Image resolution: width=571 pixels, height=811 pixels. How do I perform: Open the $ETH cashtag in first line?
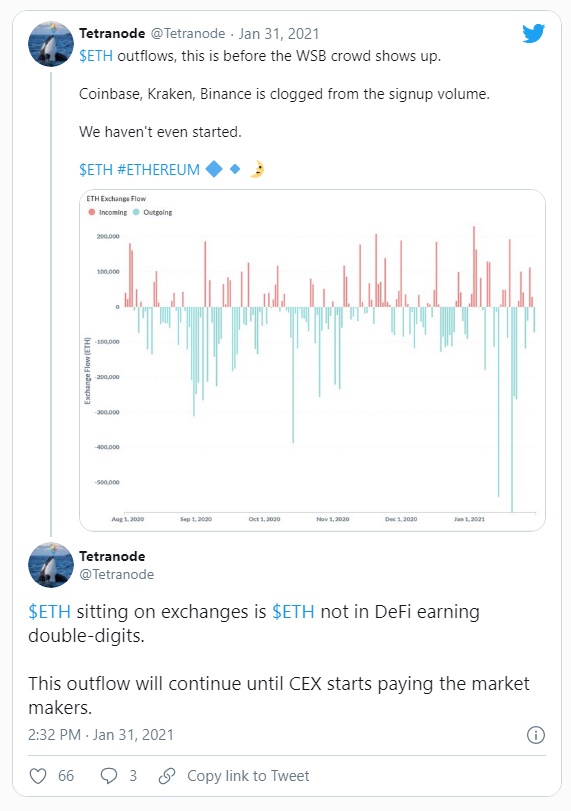(96, 56)
